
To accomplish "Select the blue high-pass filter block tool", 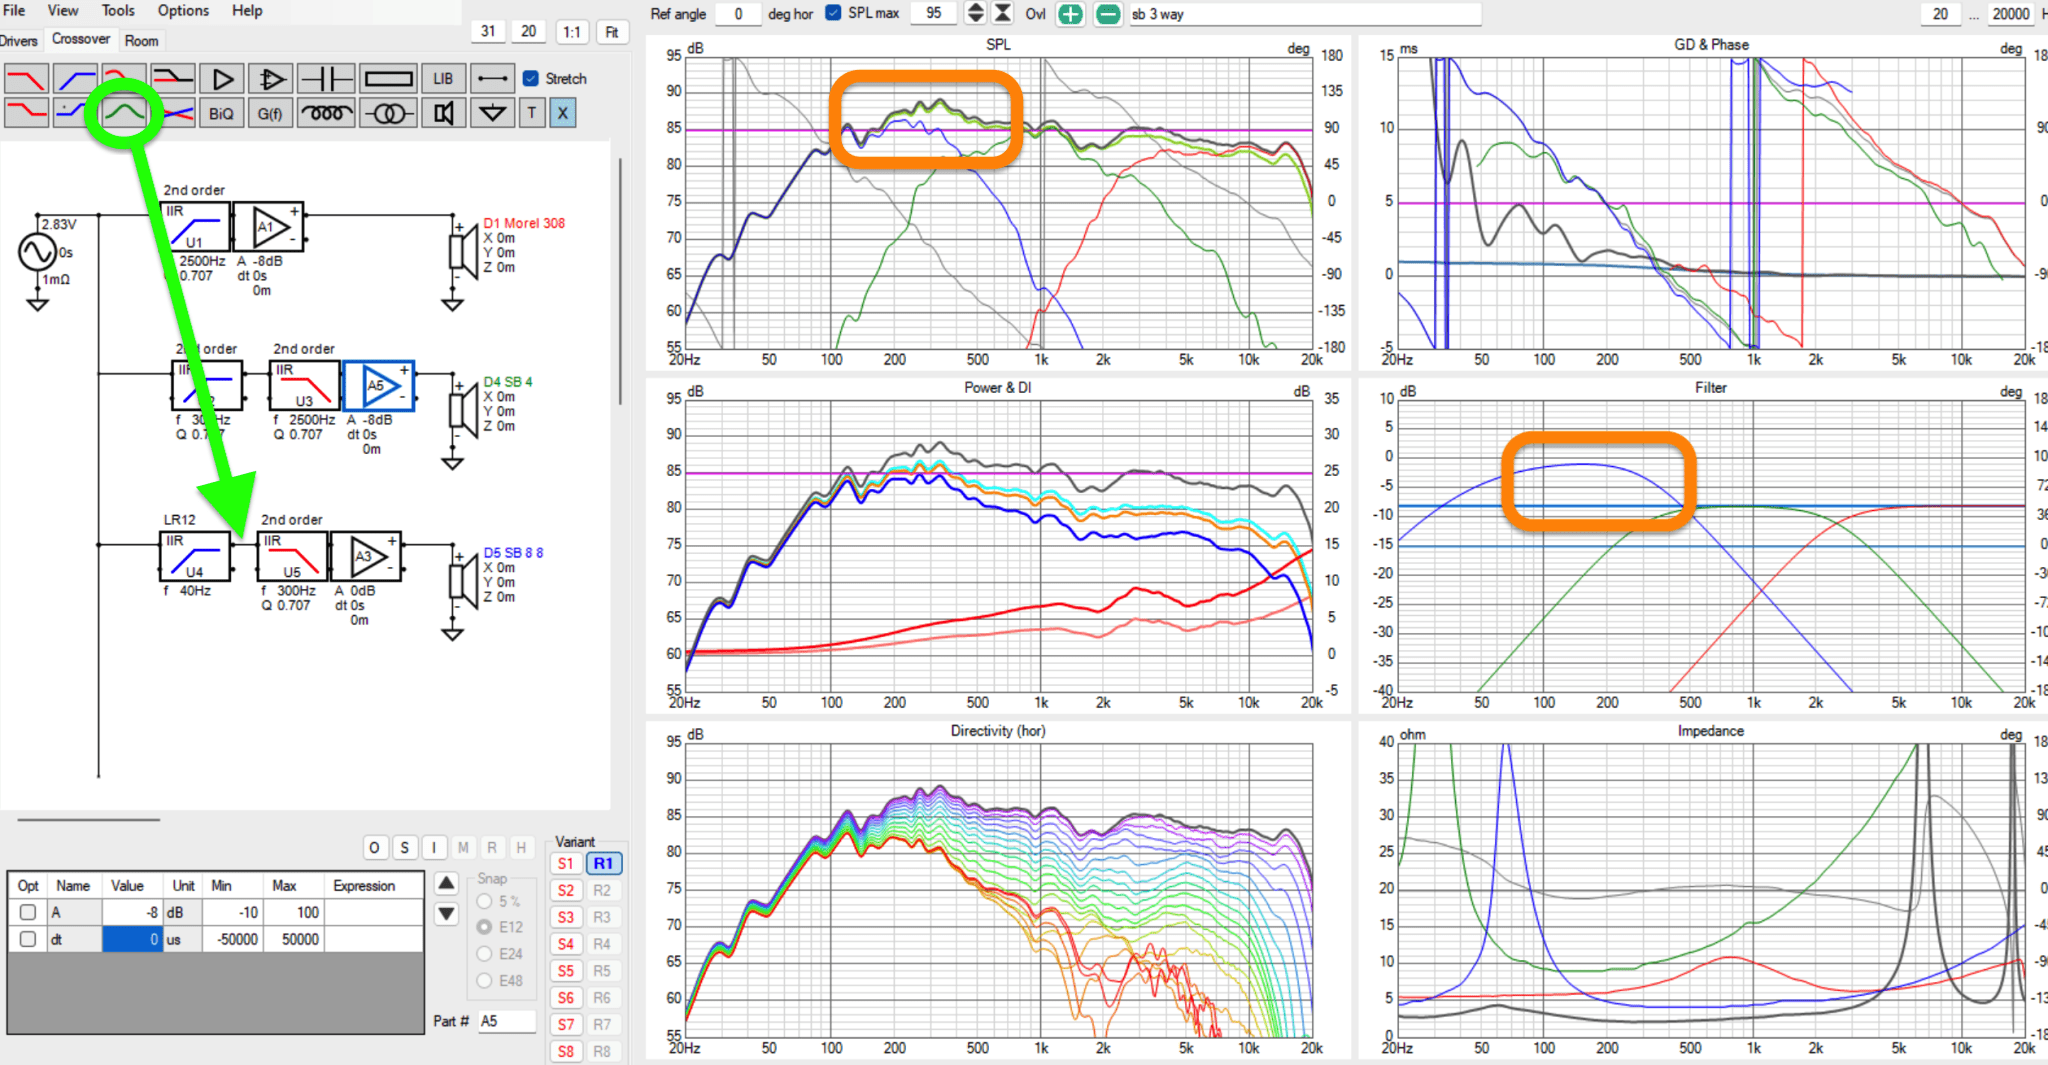I will tap(75, 78).
